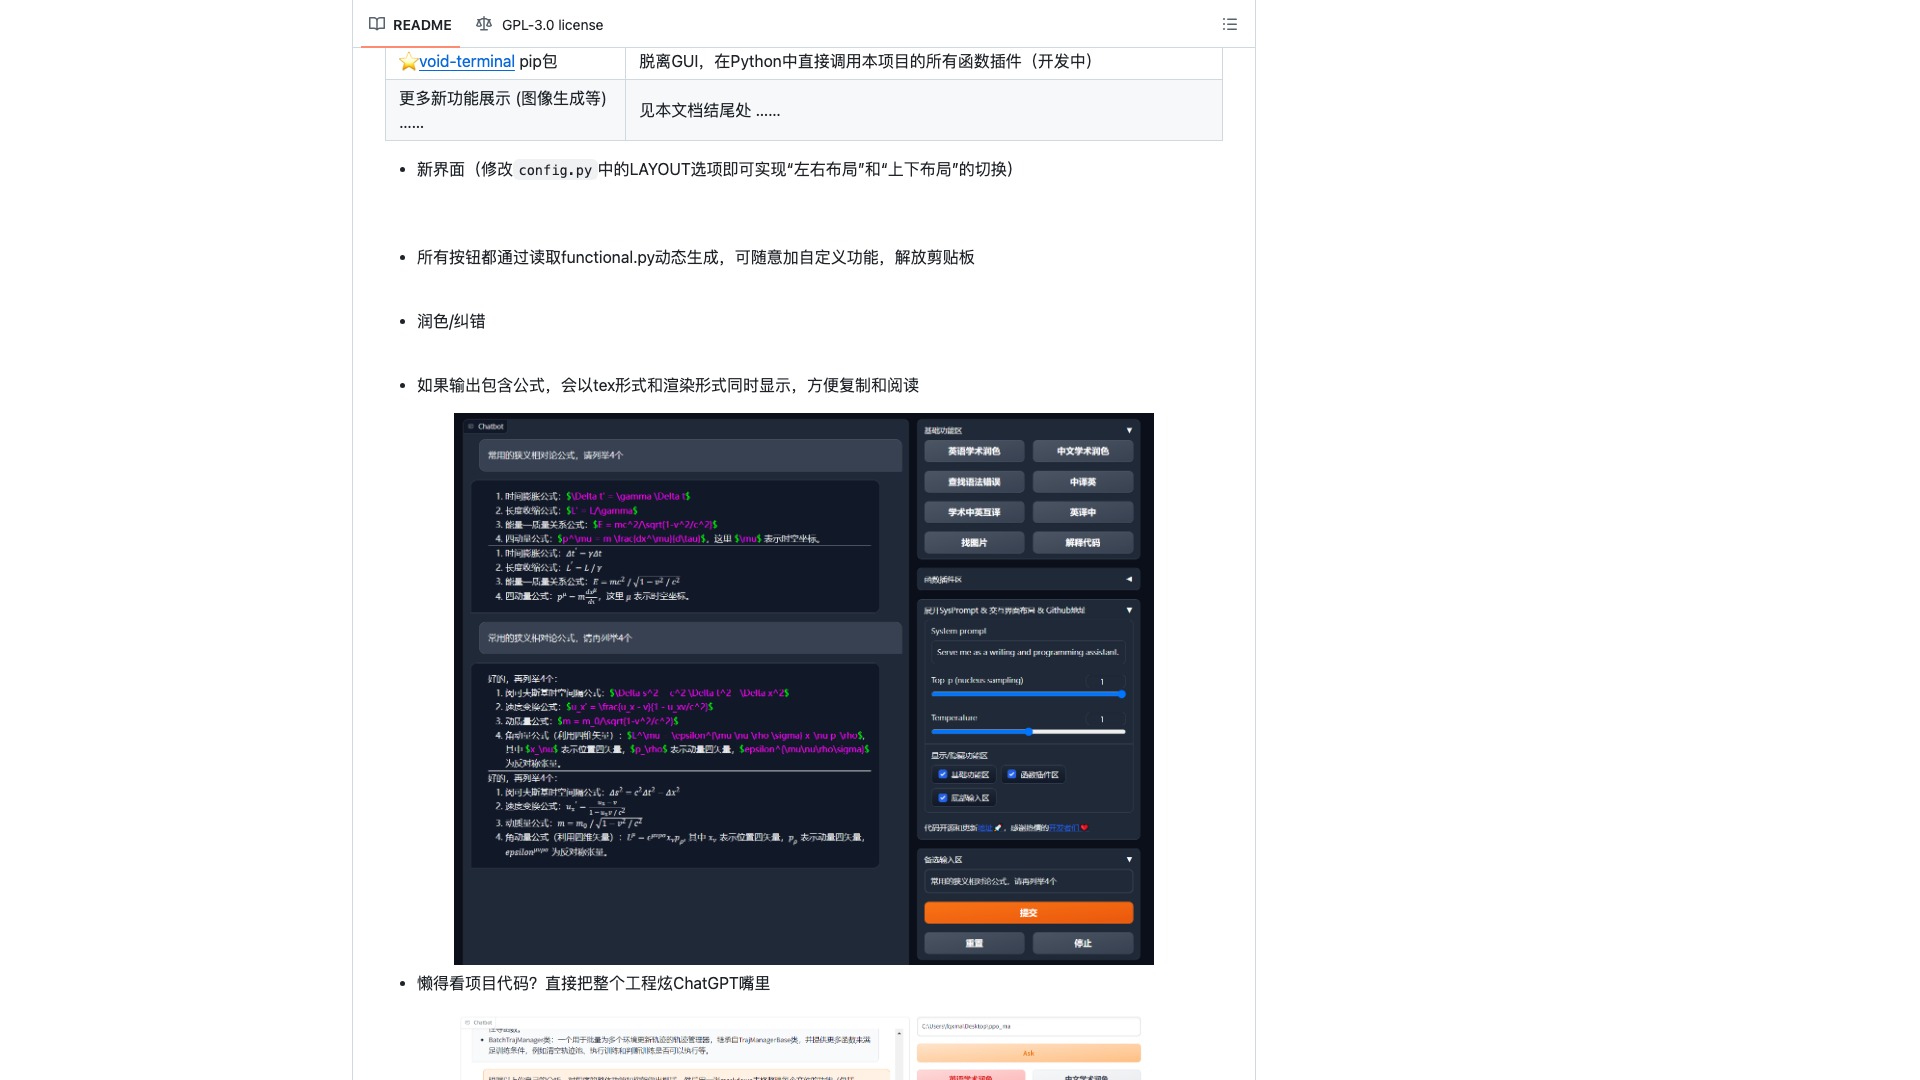Click the star emoji before void-terminal
The height and width of the screenshot is (1080, 1920).
point(408,62)
